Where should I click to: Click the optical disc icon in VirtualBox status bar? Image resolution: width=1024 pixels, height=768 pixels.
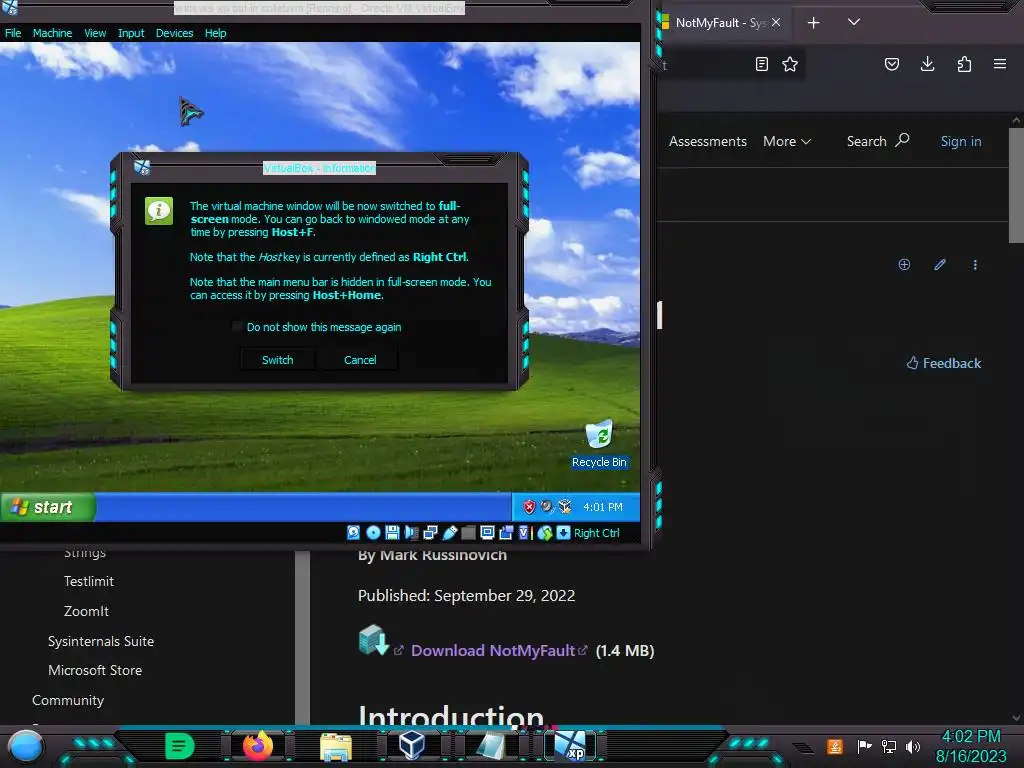point(373,533)
